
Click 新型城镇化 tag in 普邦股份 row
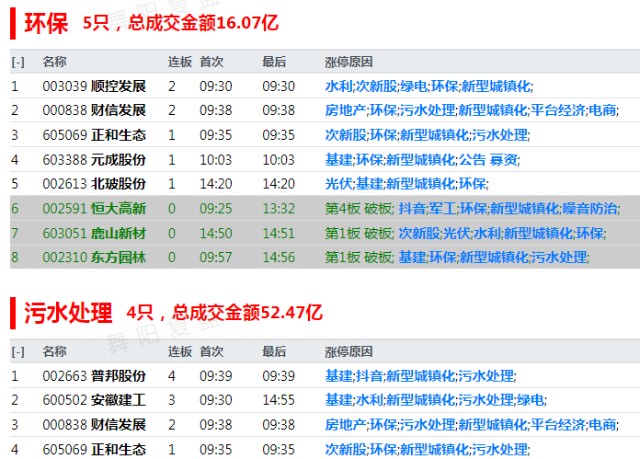[x=420, y=376]
